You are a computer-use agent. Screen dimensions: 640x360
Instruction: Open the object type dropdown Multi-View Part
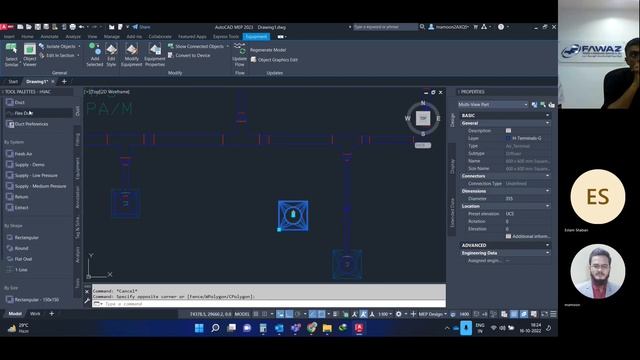tap(493, 105)
